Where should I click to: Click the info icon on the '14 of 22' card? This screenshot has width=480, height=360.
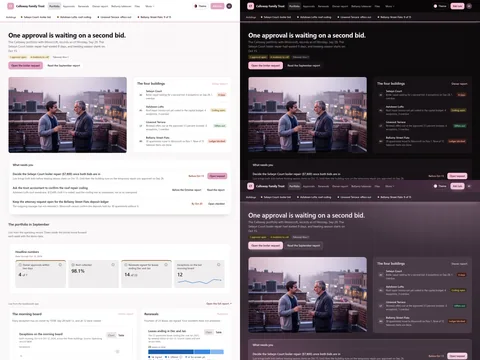coord(166,265)
